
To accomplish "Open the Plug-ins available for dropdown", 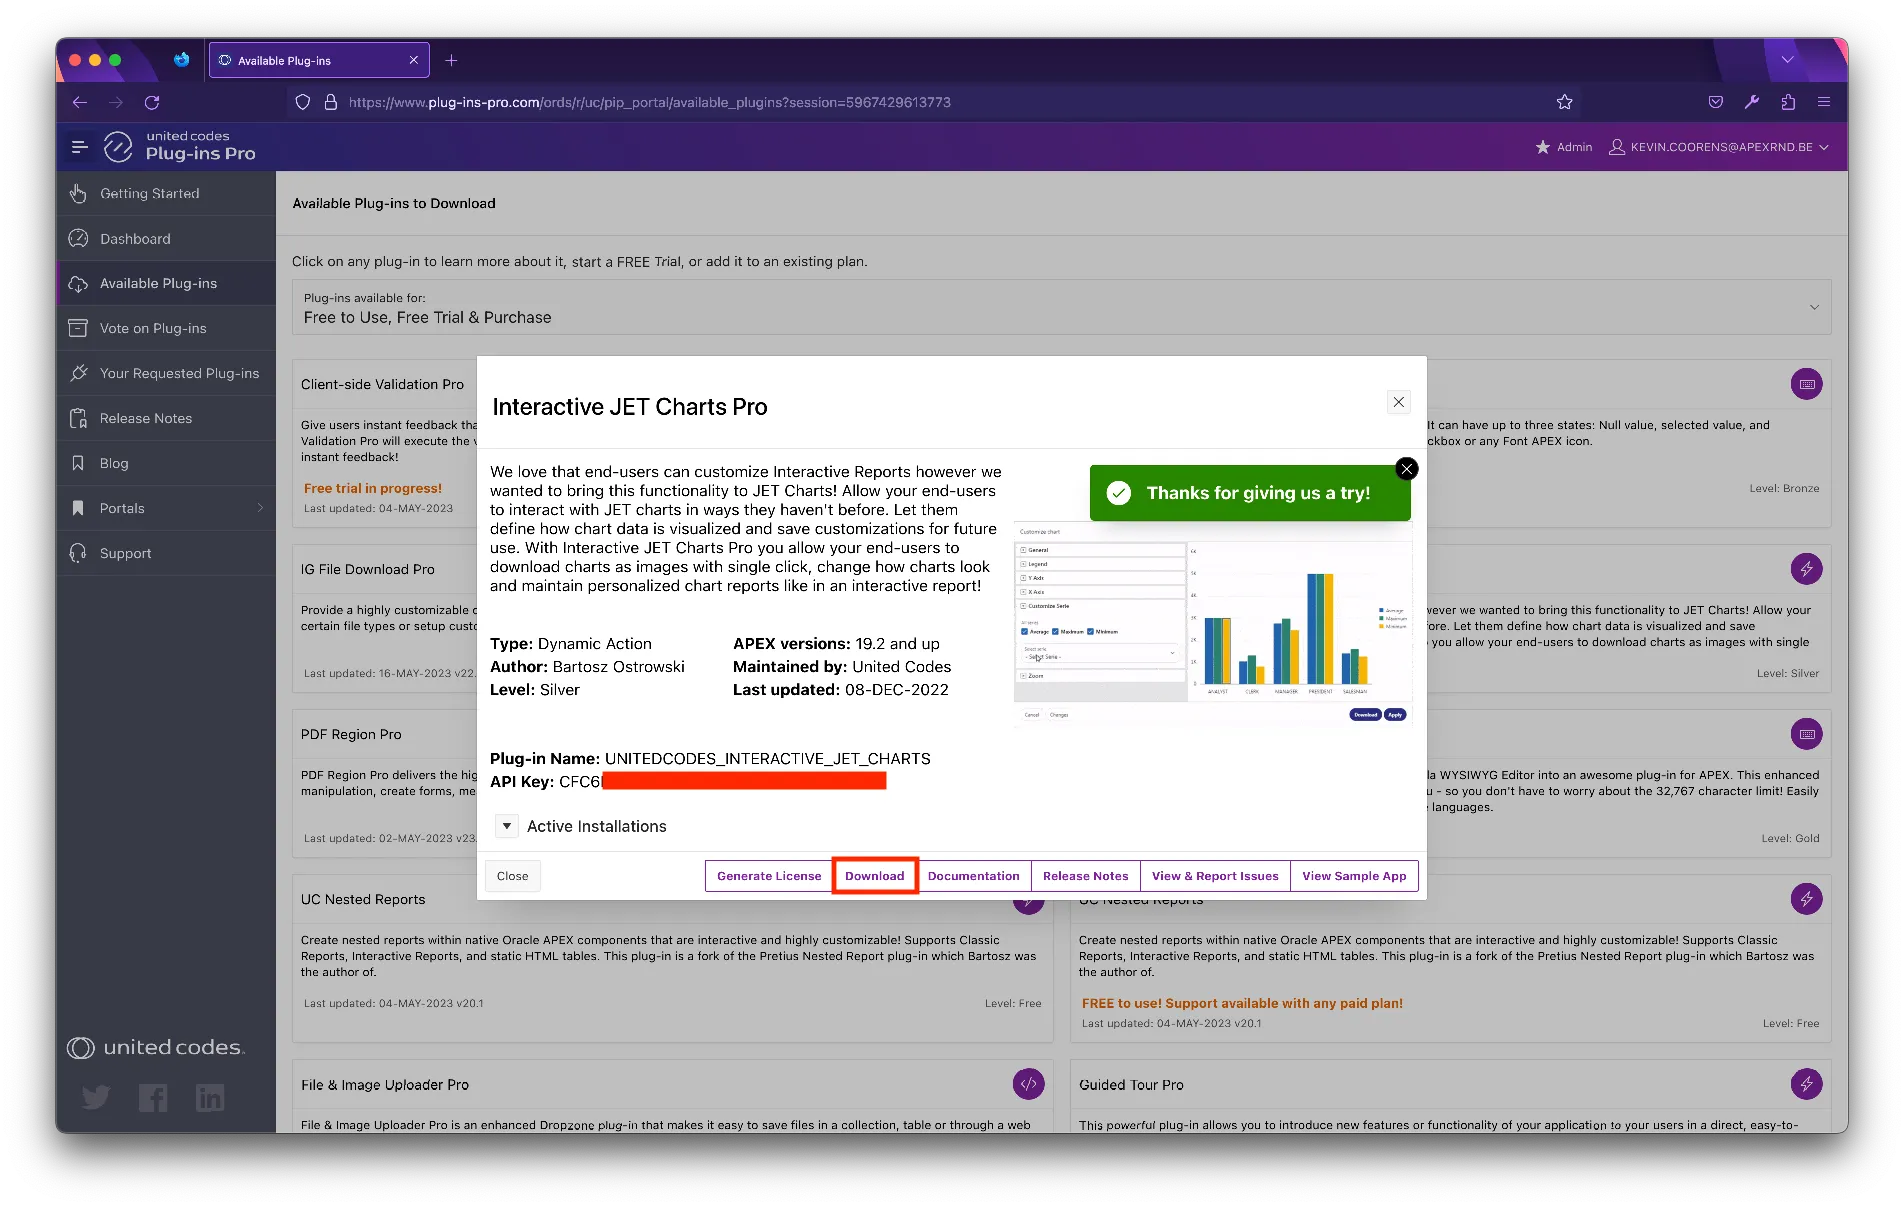I will click(1061, 307).
